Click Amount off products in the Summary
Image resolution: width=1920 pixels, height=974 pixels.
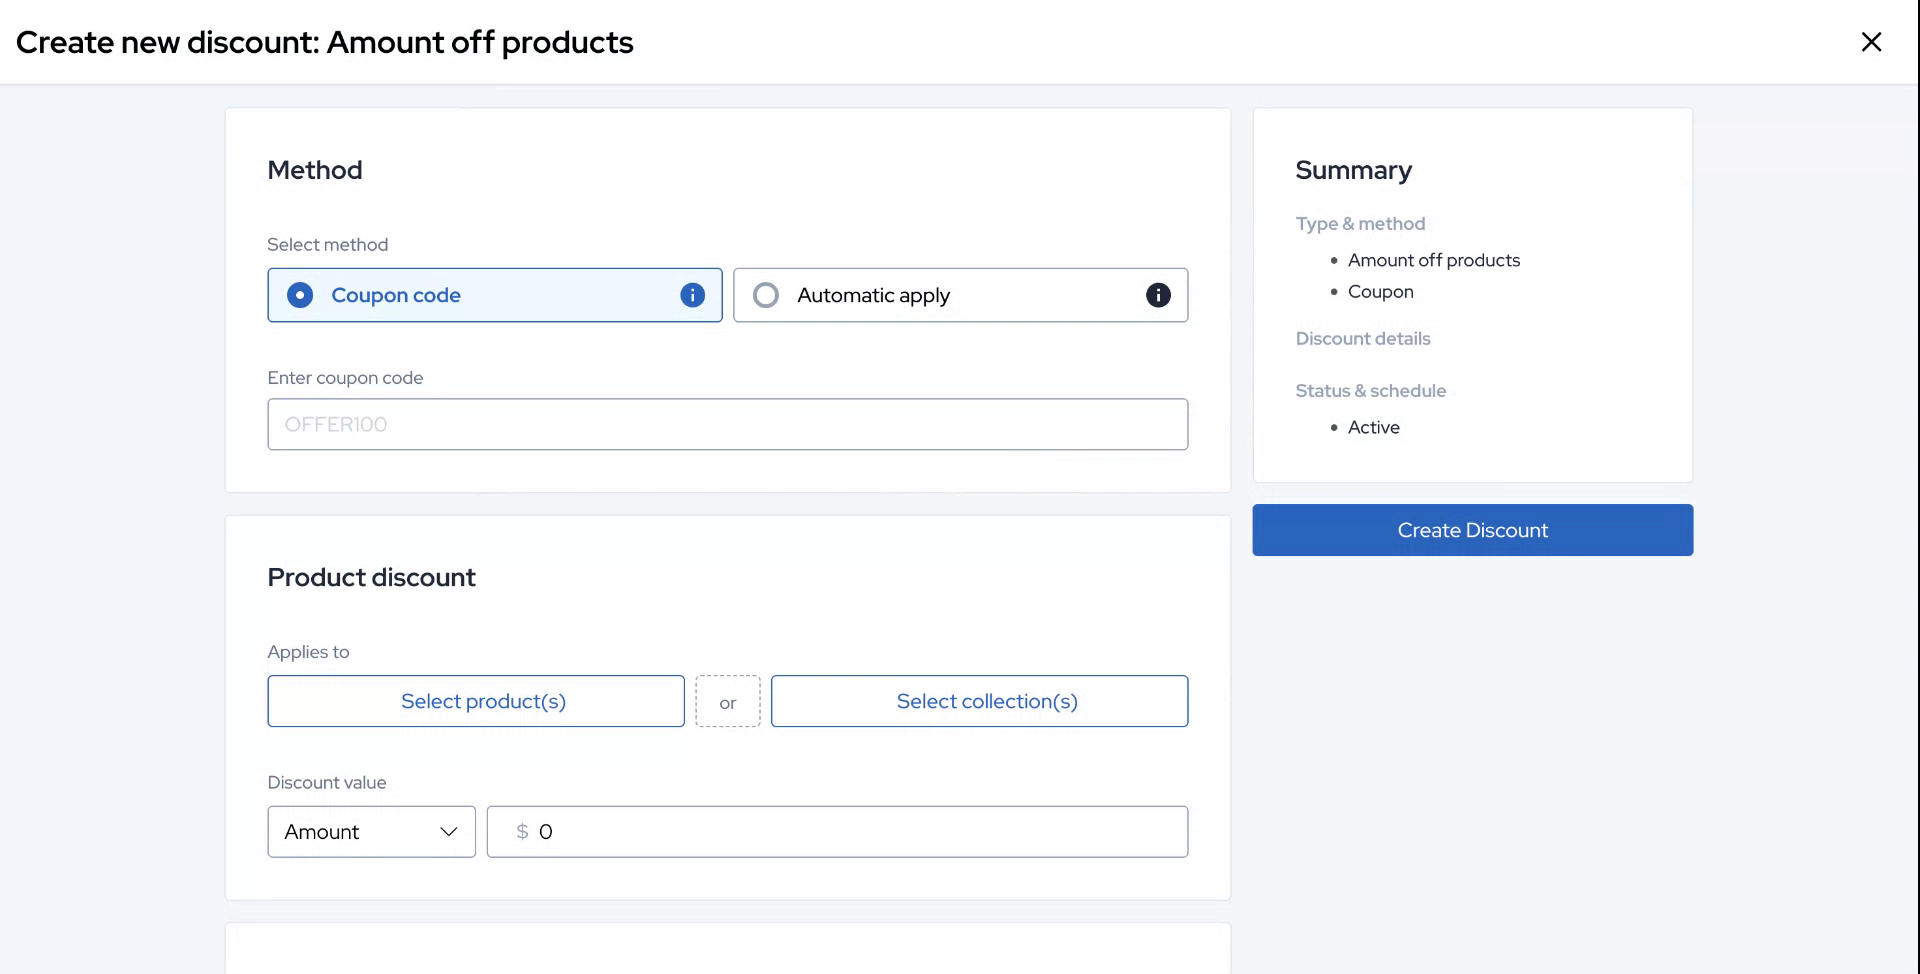(1434, 259)
